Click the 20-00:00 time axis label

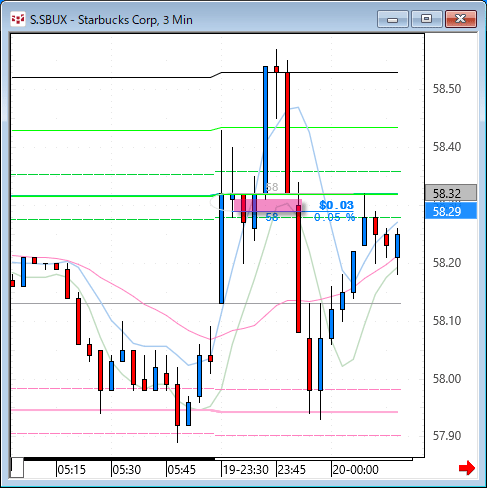[355, 470]
